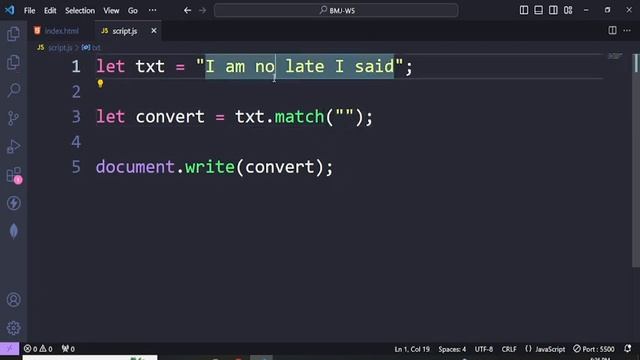The image size is (640, 360).
Task: Click the vertical editor scrollbar
Action: click(x=635, y=159)
